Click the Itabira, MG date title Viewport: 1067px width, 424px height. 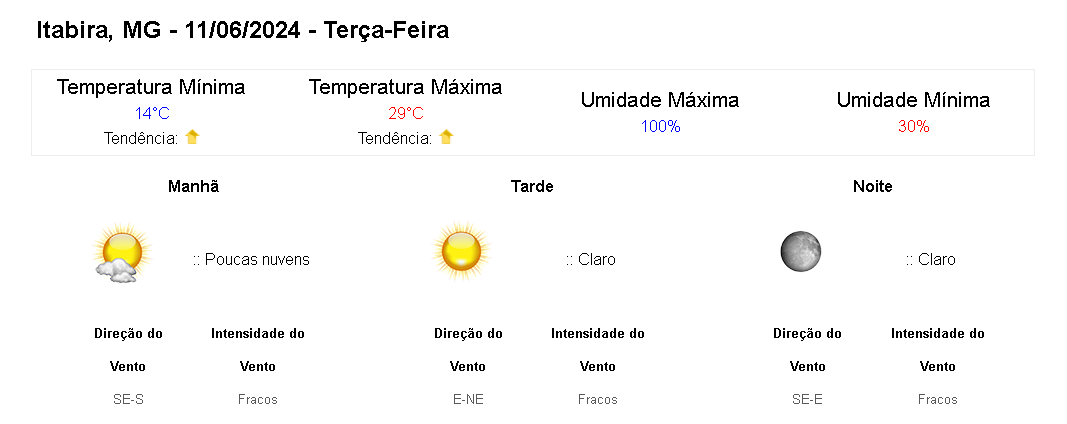tap(243, 31)
